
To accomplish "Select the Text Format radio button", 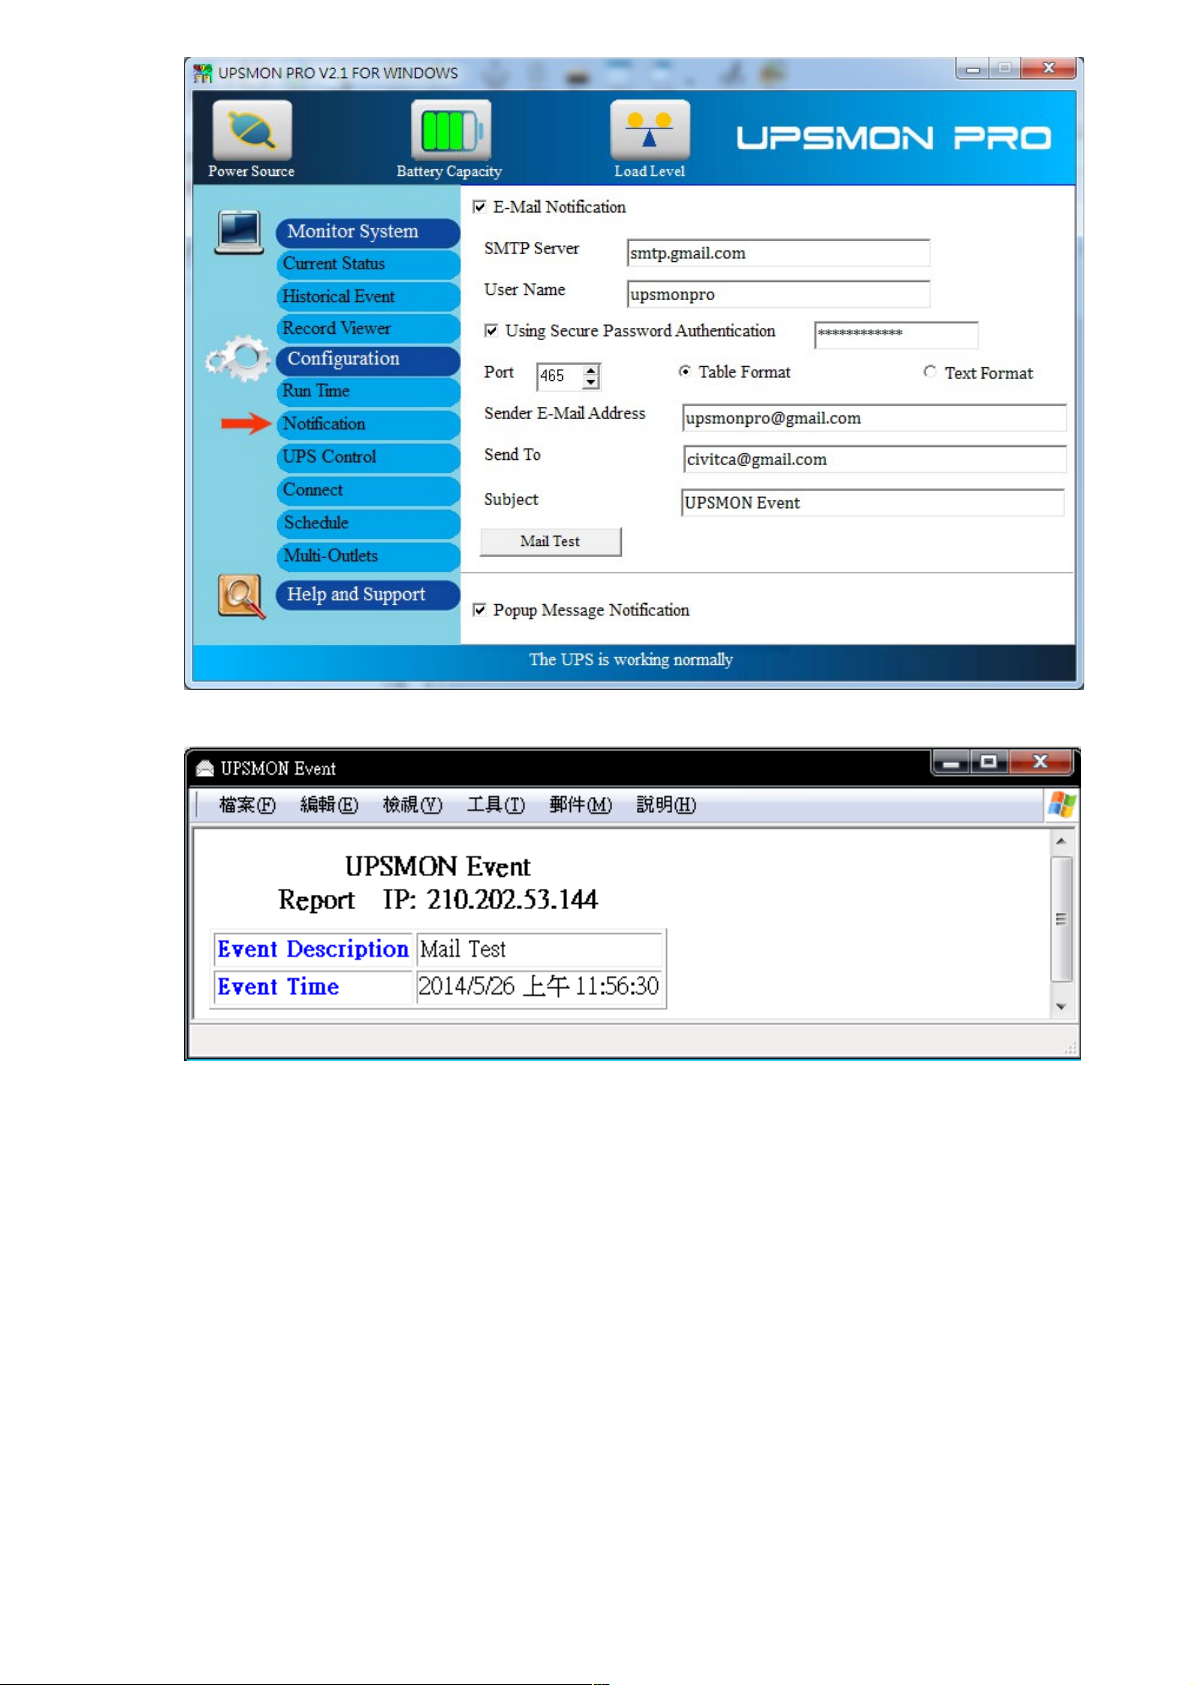I will [x=930, y=371].
